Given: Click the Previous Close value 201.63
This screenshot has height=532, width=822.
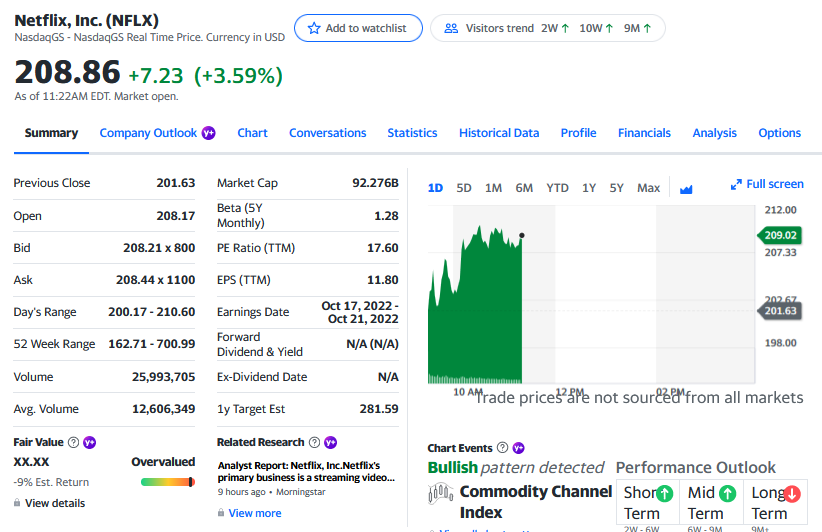Looking at the screenshot, I should click(x=176, y=183).
